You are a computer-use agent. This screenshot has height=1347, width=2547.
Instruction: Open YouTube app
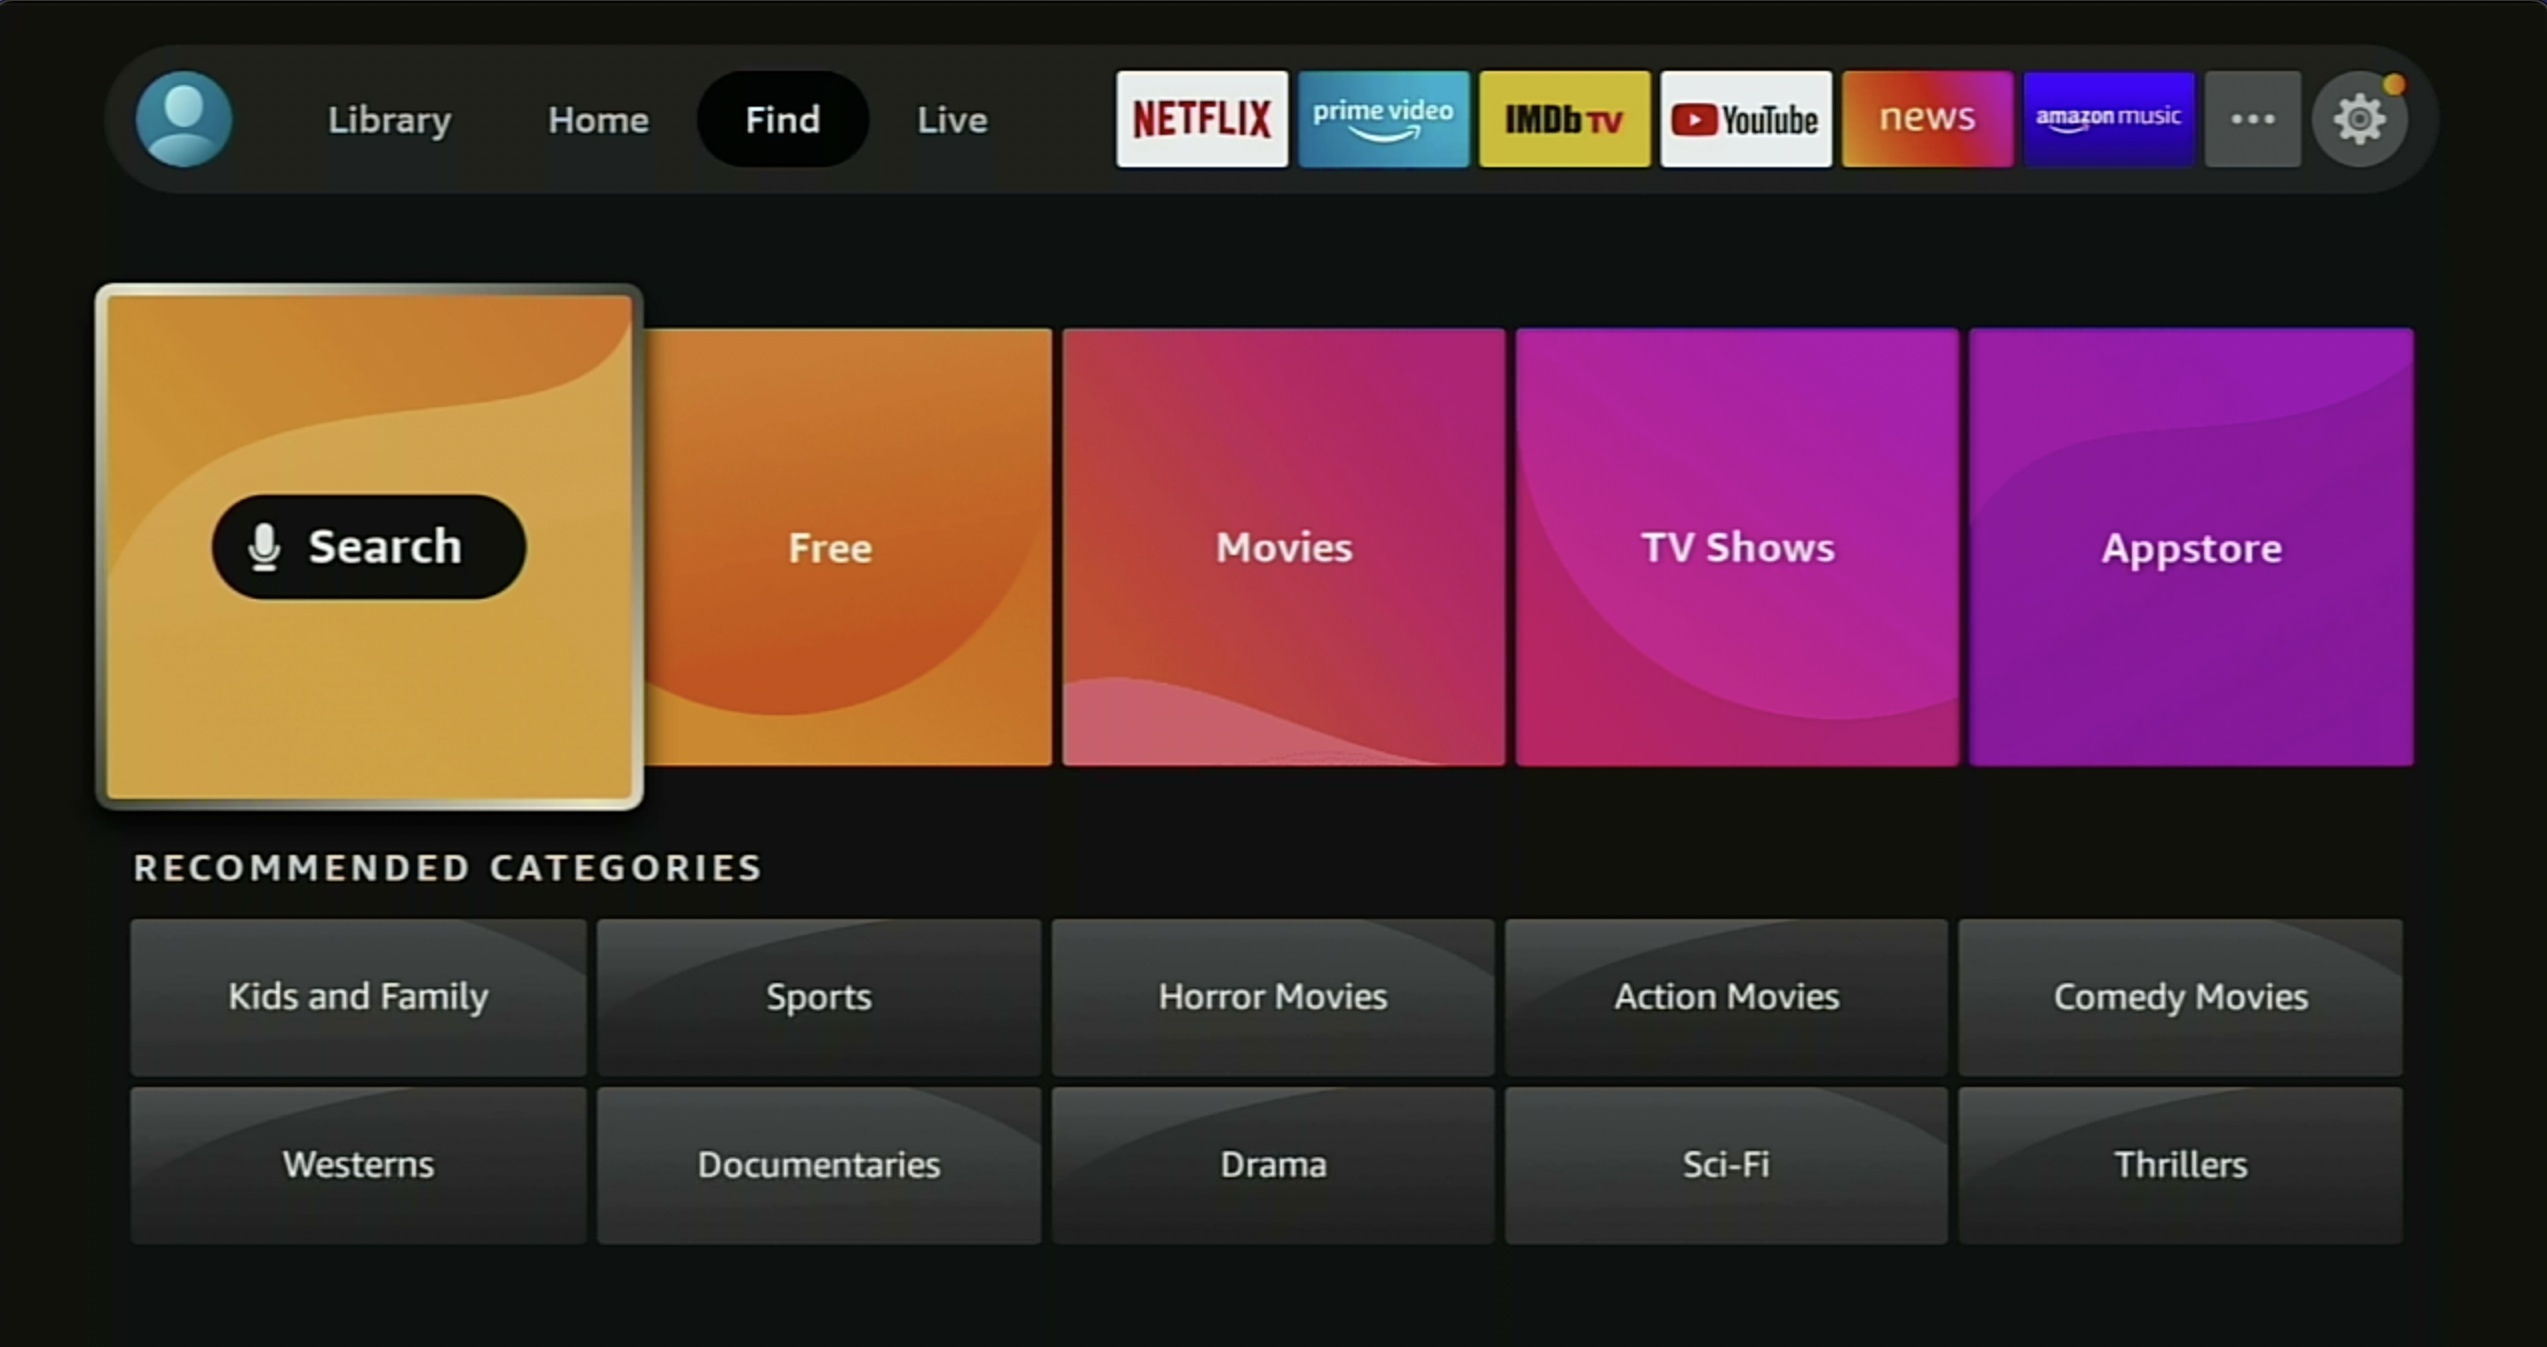click(x=1743, y=116)
